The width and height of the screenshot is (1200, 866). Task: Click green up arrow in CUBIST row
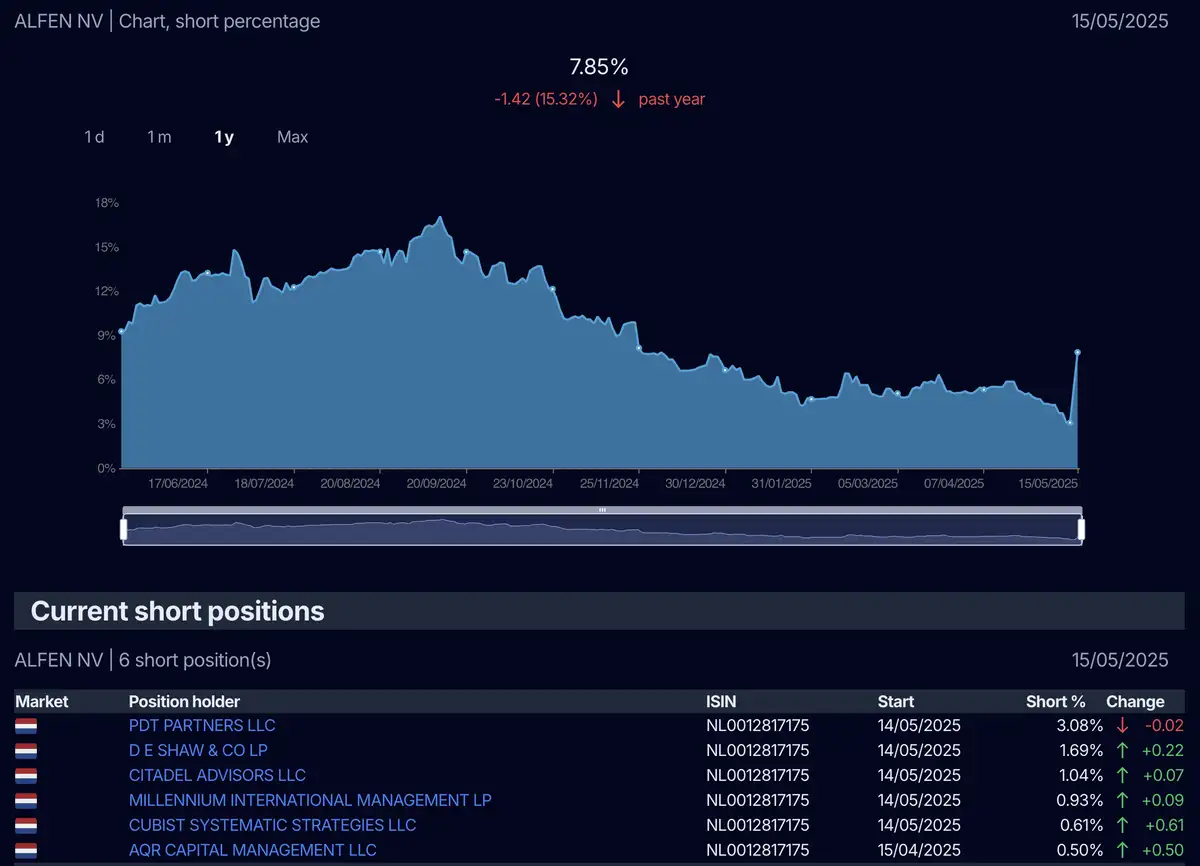[x=1122, y=825]
